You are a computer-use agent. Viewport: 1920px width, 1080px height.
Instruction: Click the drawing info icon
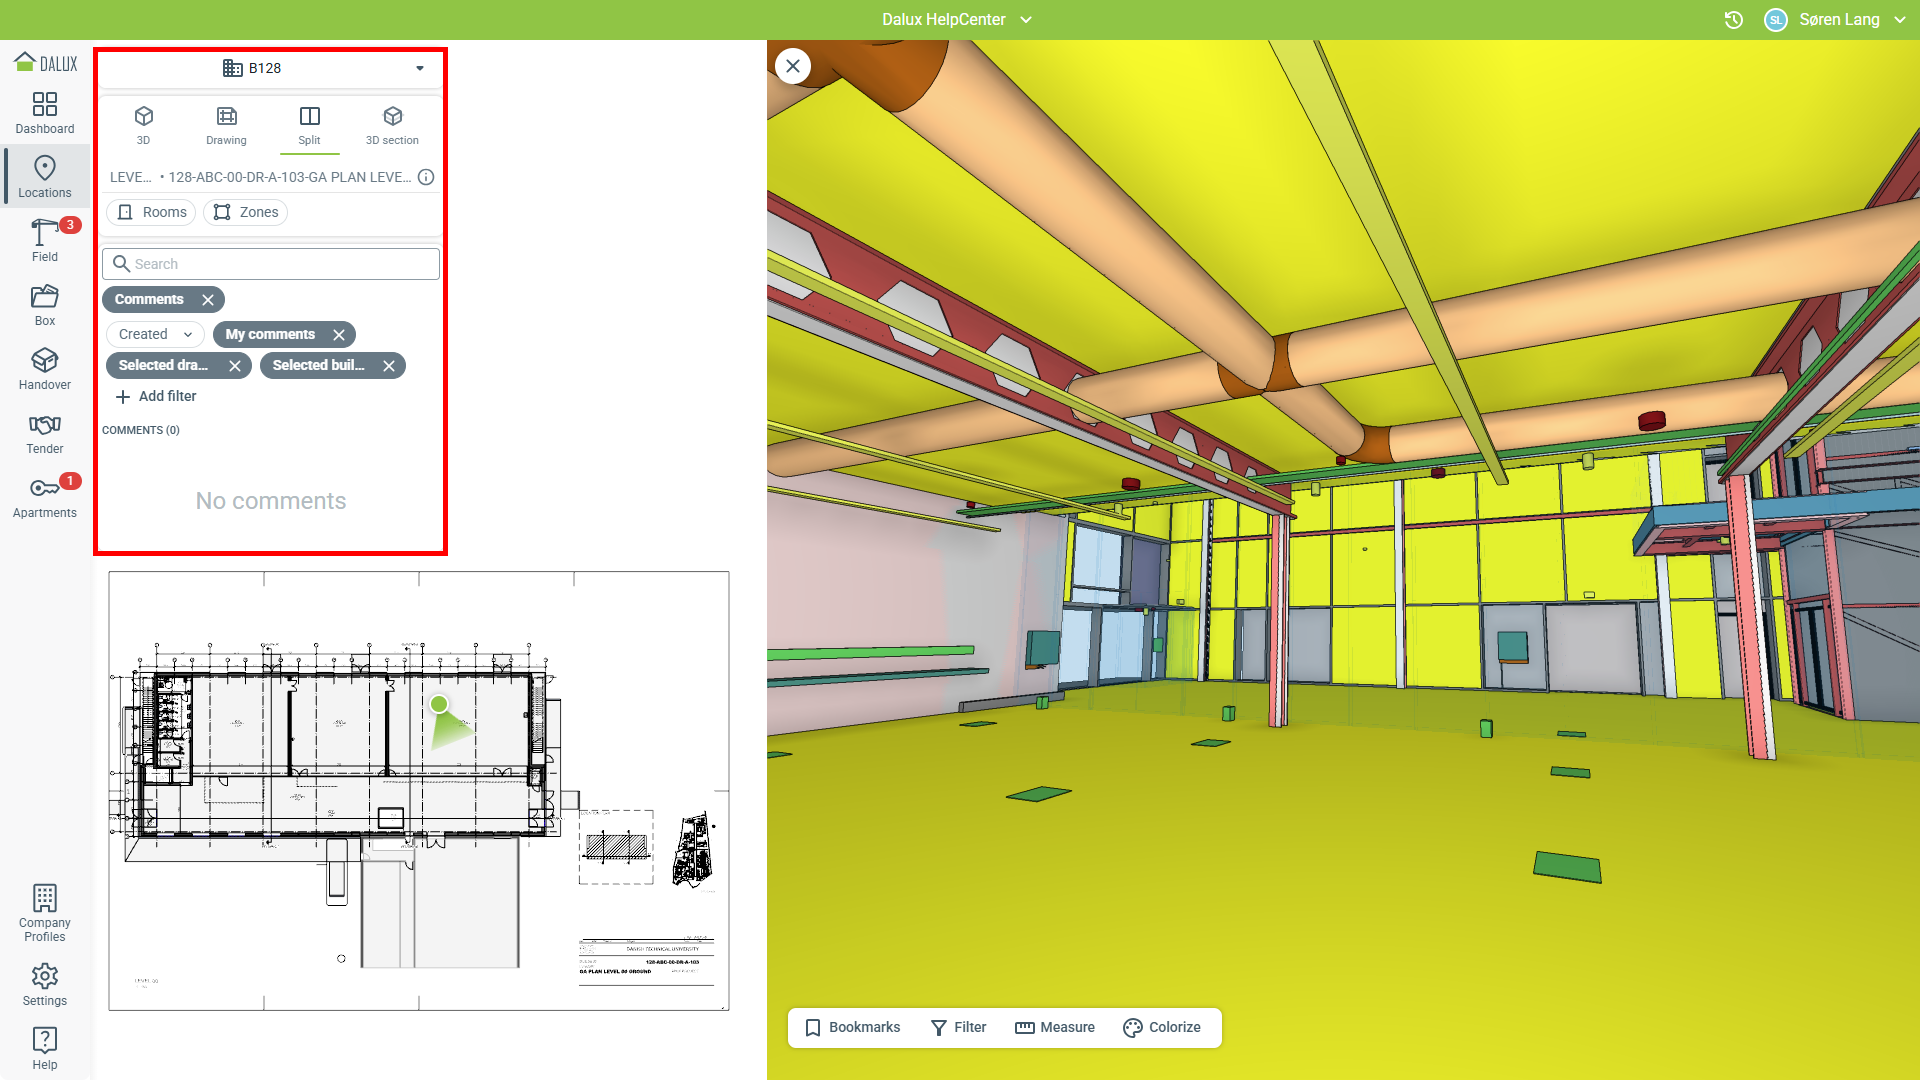(426, 177)
